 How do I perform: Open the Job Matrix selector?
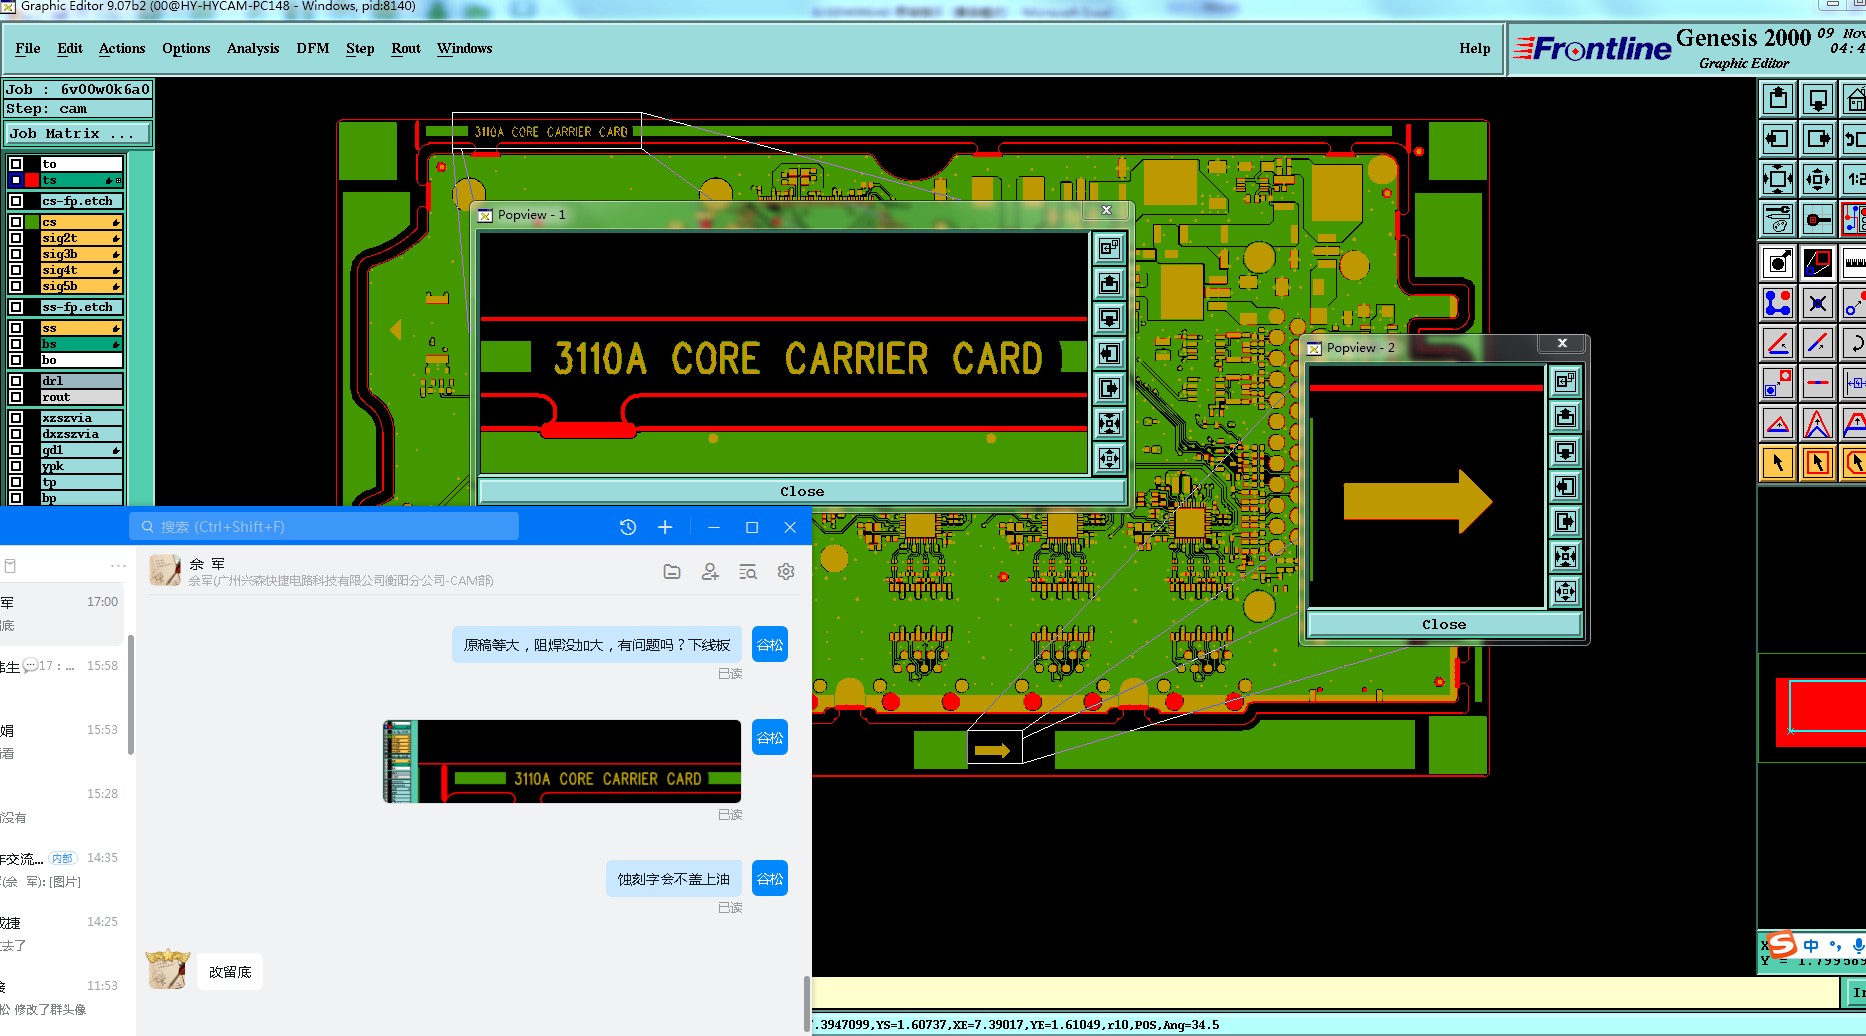coord(78,134)
